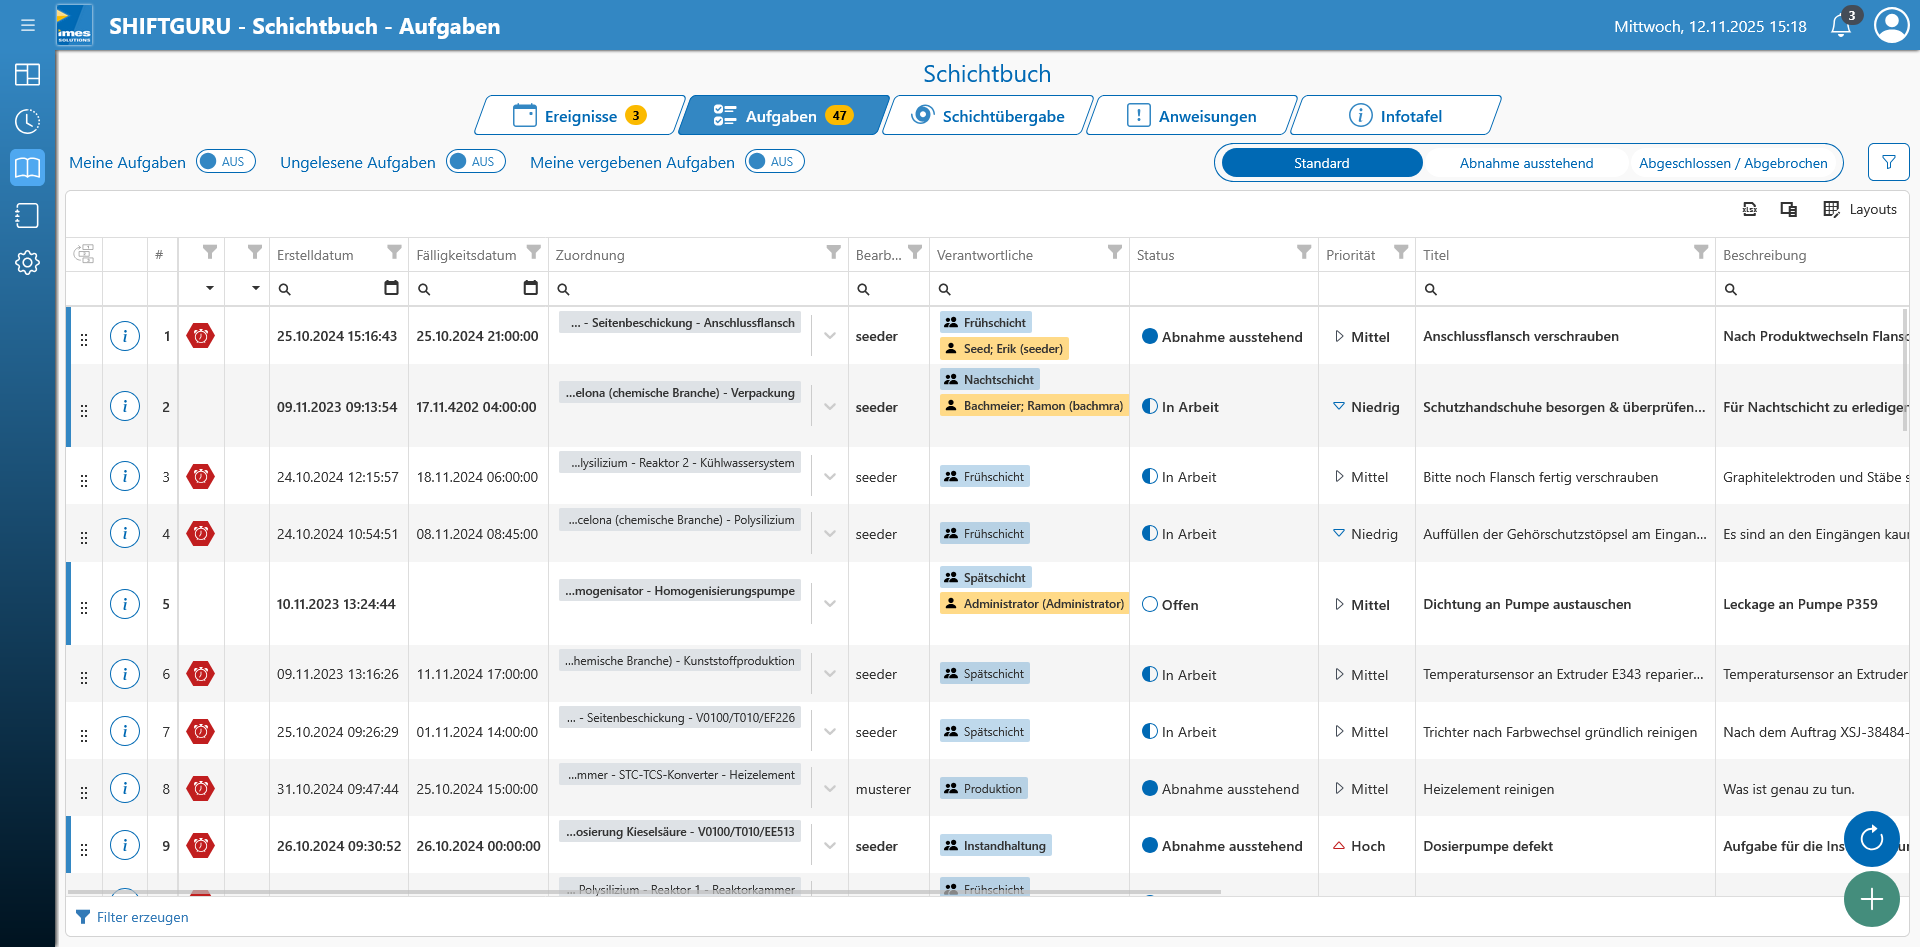Switch to the Ereignisse tab

click(x=580, y=116)
